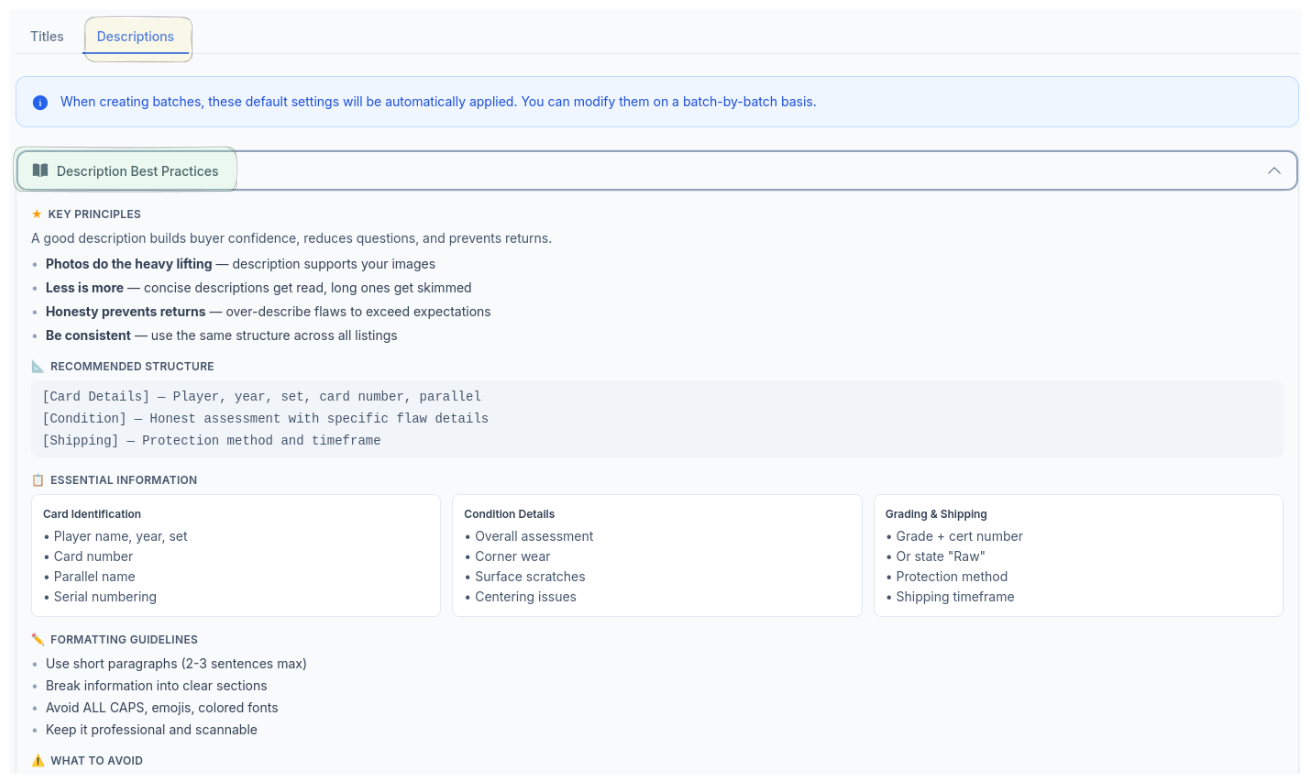Click the pencil icon beside FORMATTING GUIDELINES
The height and width of the screenshot is (783, 1310).
36,639
